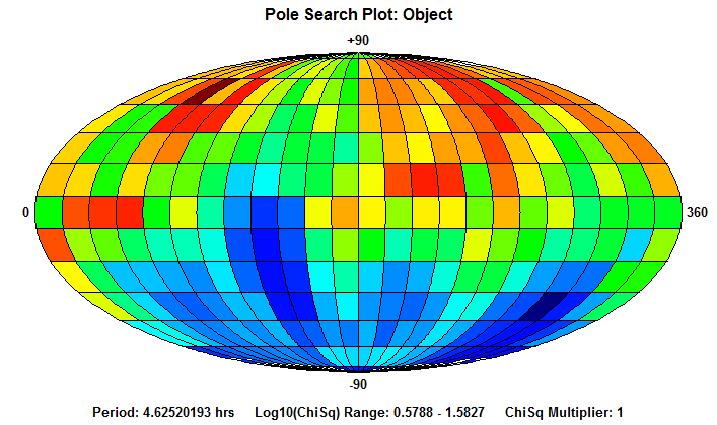This screenshot has height=425, width=717.
Task: Click the "Pole Search Plot: Object" title
Action: (x=358, y=15)
